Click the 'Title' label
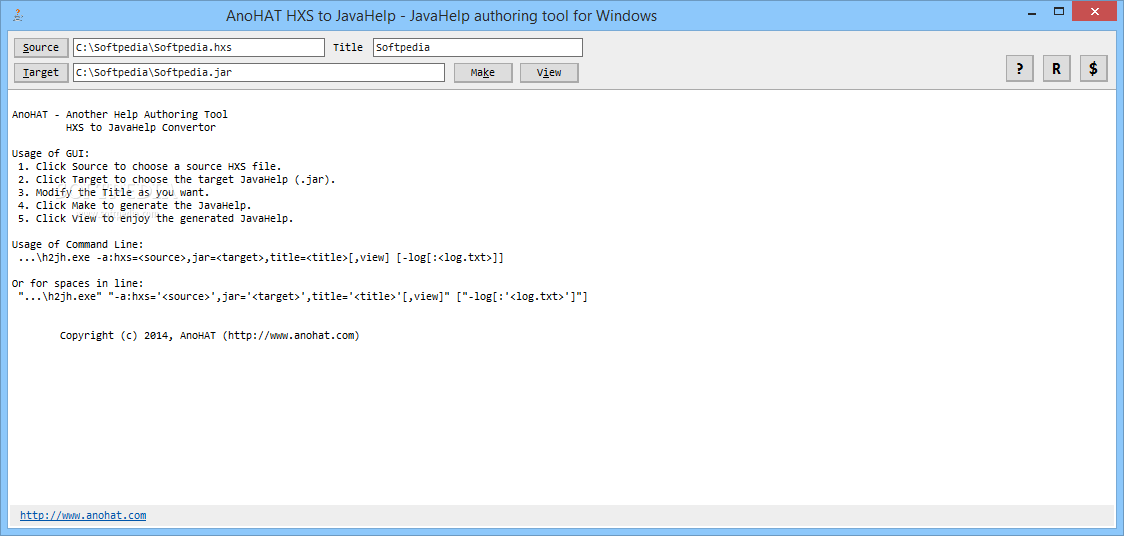Image resolution: width=1124 pixels, height=536 pixels. (x=348, y=47)
